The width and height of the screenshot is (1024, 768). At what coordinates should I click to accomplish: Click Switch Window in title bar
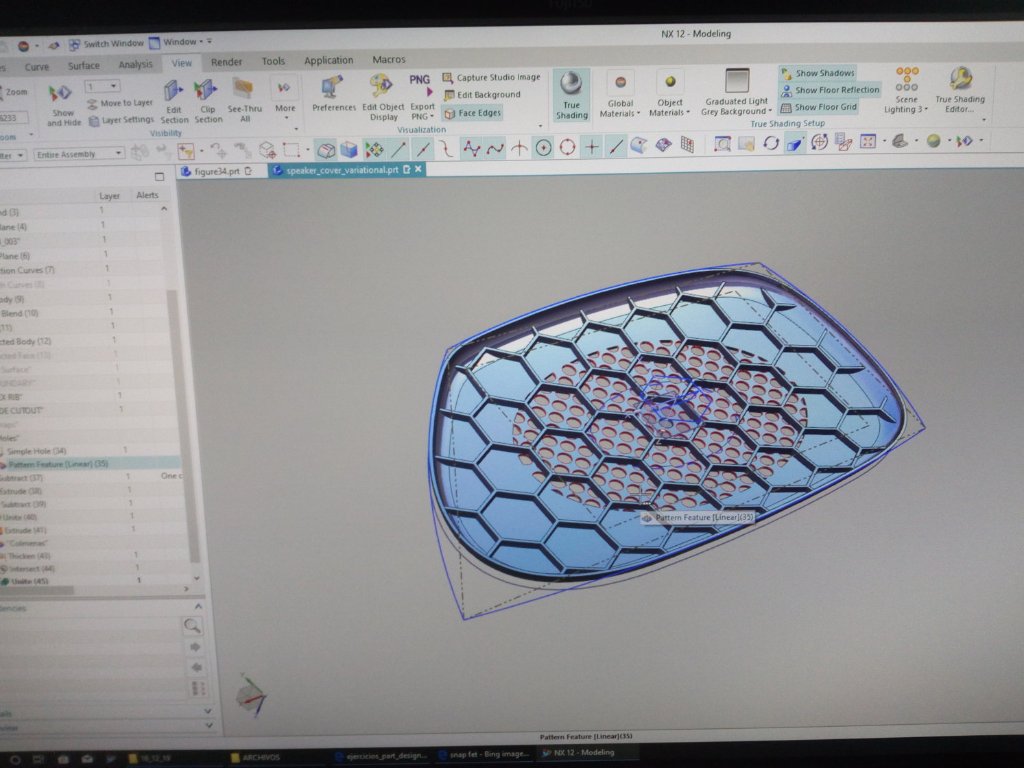pos(106,44)
